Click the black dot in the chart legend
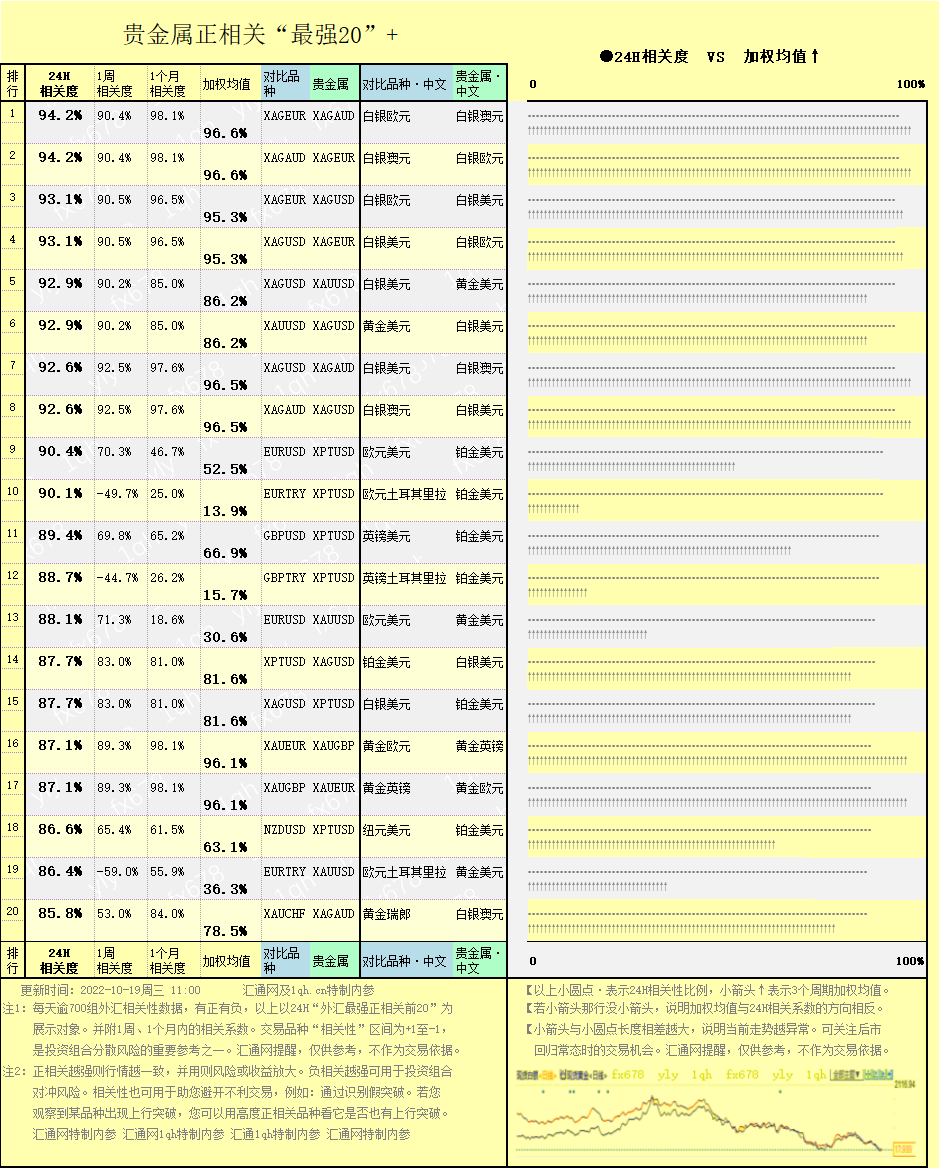 click(606, 57)
